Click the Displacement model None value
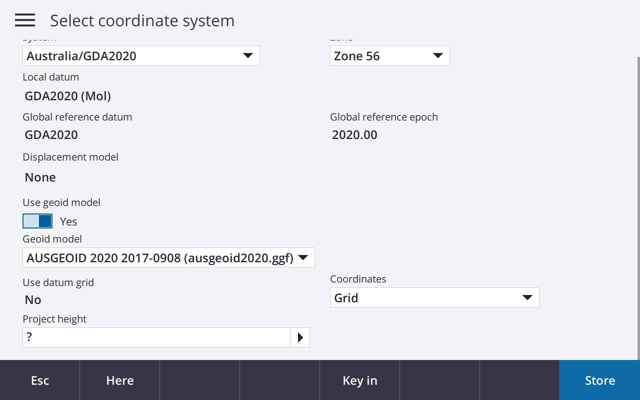The width and height of the screenshot is (640, 400). (x=40, y=177)
